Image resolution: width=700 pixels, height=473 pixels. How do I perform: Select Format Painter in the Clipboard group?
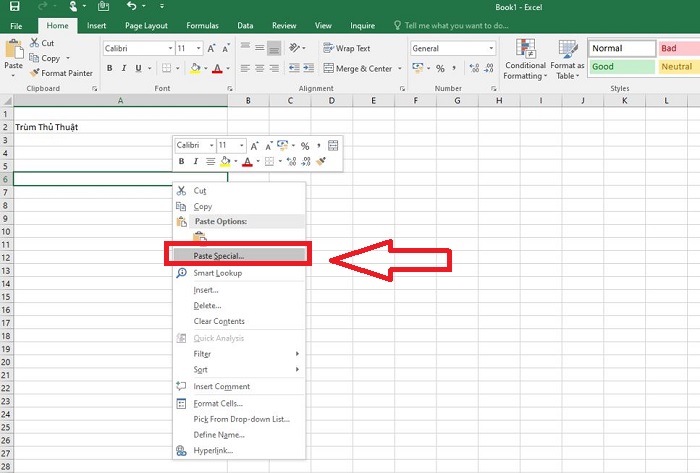click(61, 73)
